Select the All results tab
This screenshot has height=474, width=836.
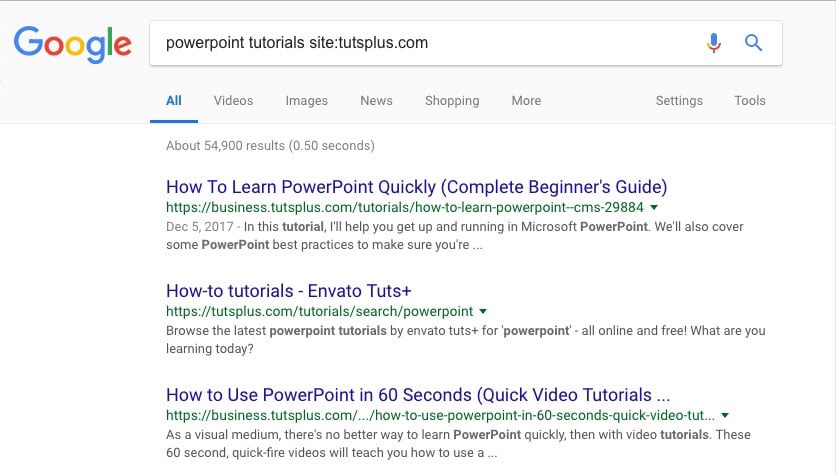[174, 100]
